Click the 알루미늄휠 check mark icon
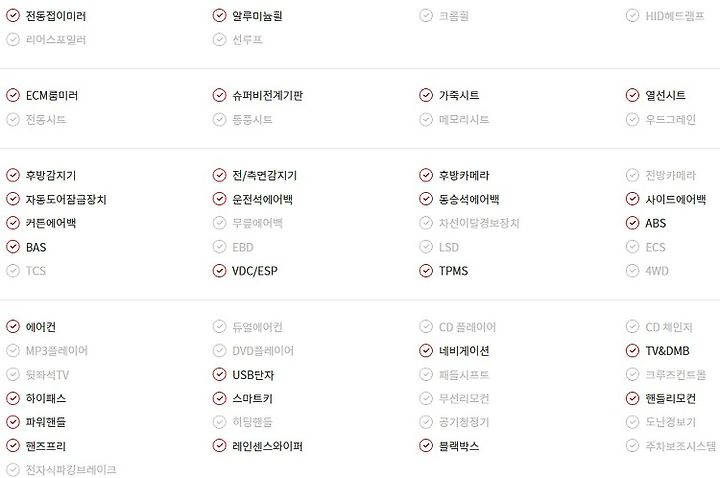Image resolution: width=720 pixels, height=478 pixels. tap(219, 16)
